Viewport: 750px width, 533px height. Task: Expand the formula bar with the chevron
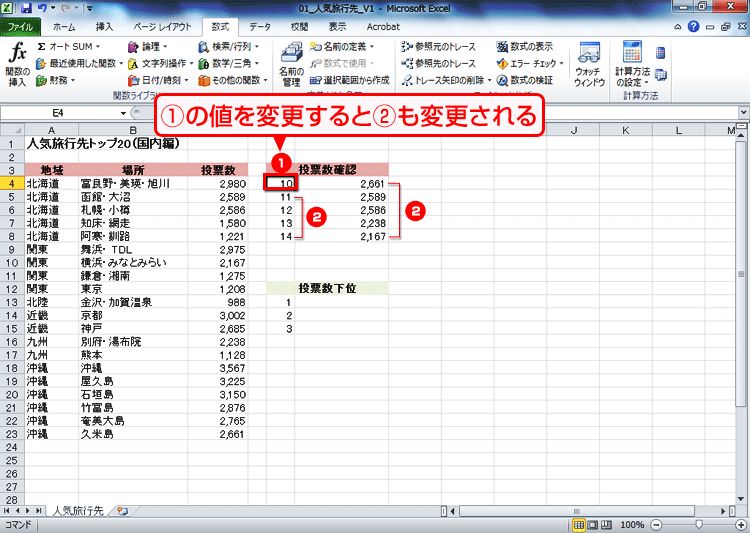pos(743,112)
